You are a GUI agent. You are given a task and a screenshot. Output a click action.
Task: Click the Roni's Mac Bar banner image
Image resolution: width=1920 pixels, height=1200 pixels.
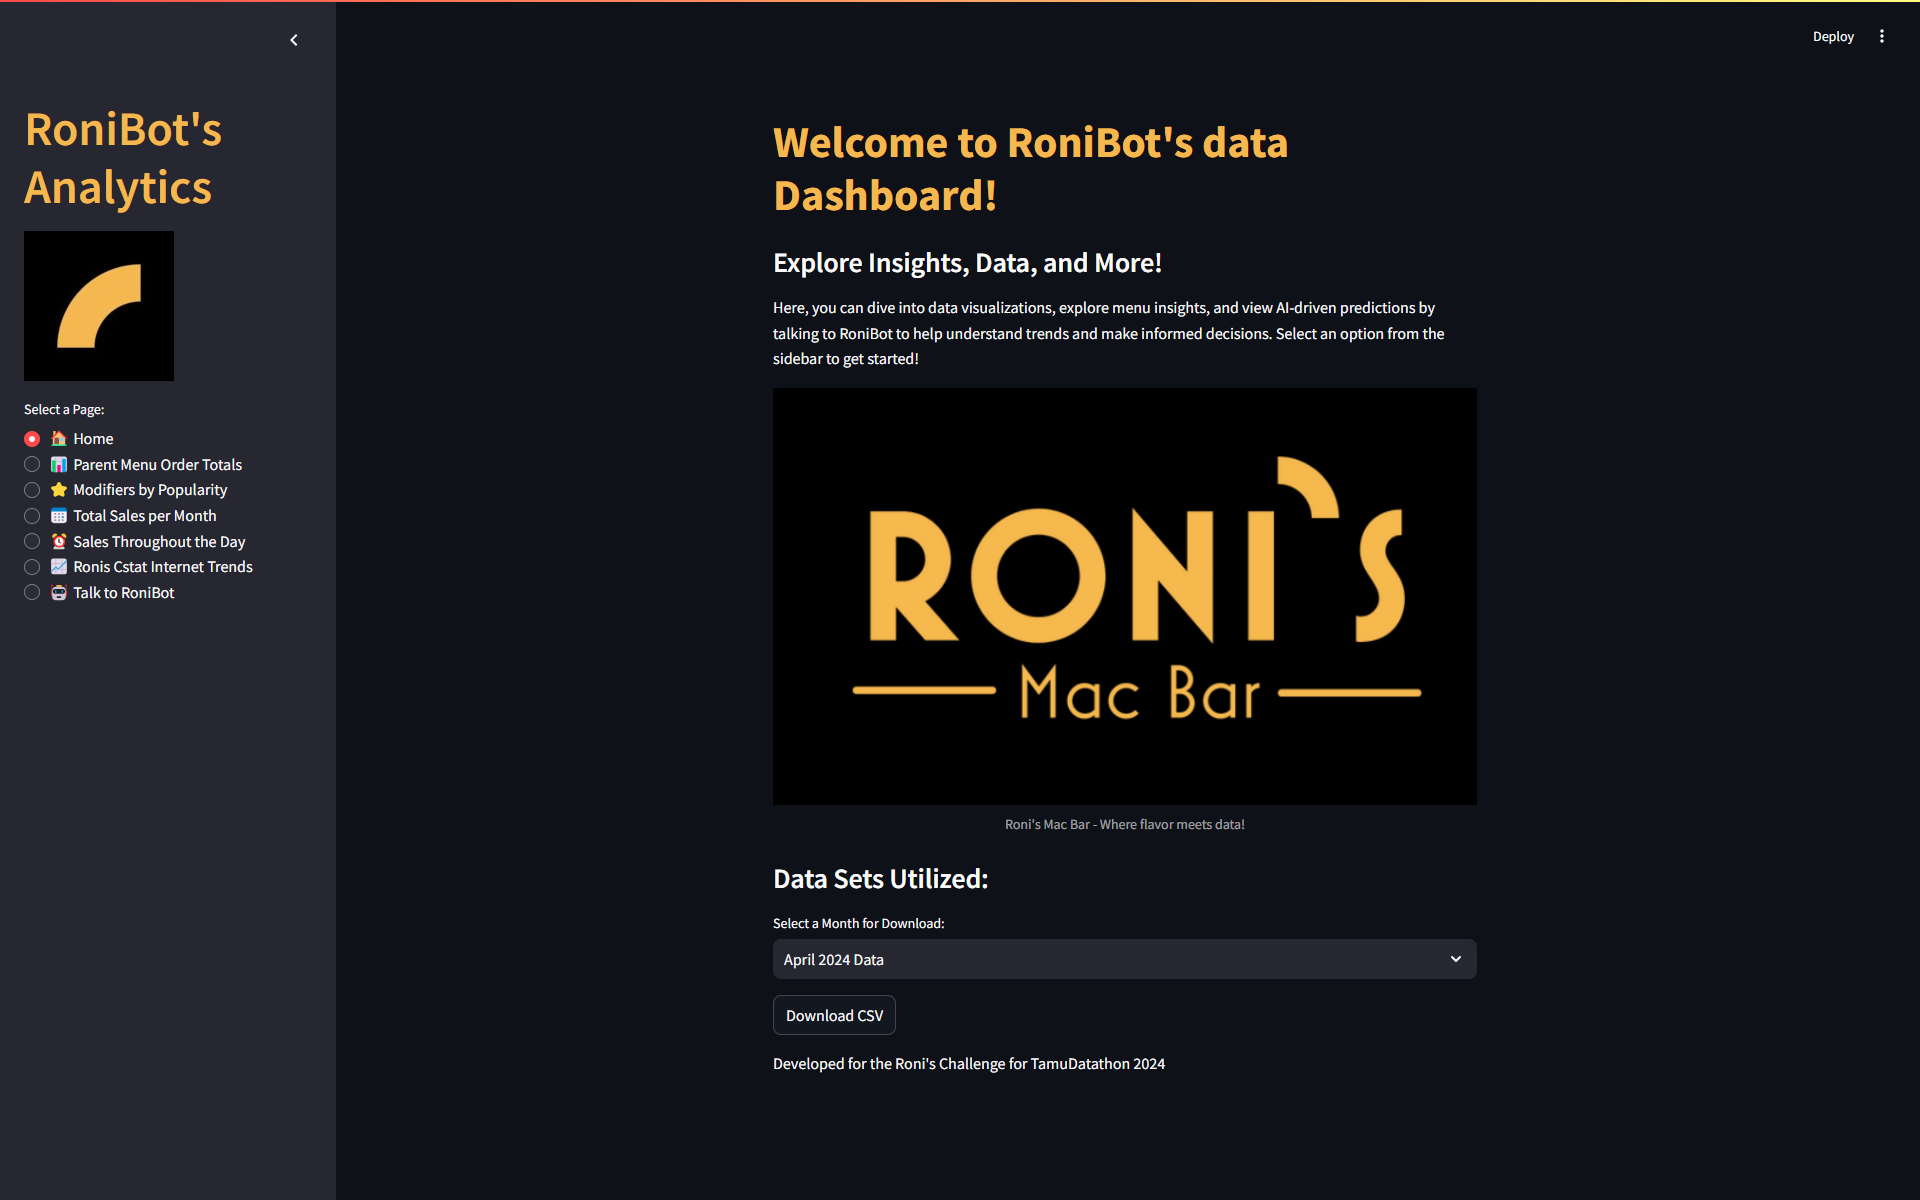point(1124,597)
